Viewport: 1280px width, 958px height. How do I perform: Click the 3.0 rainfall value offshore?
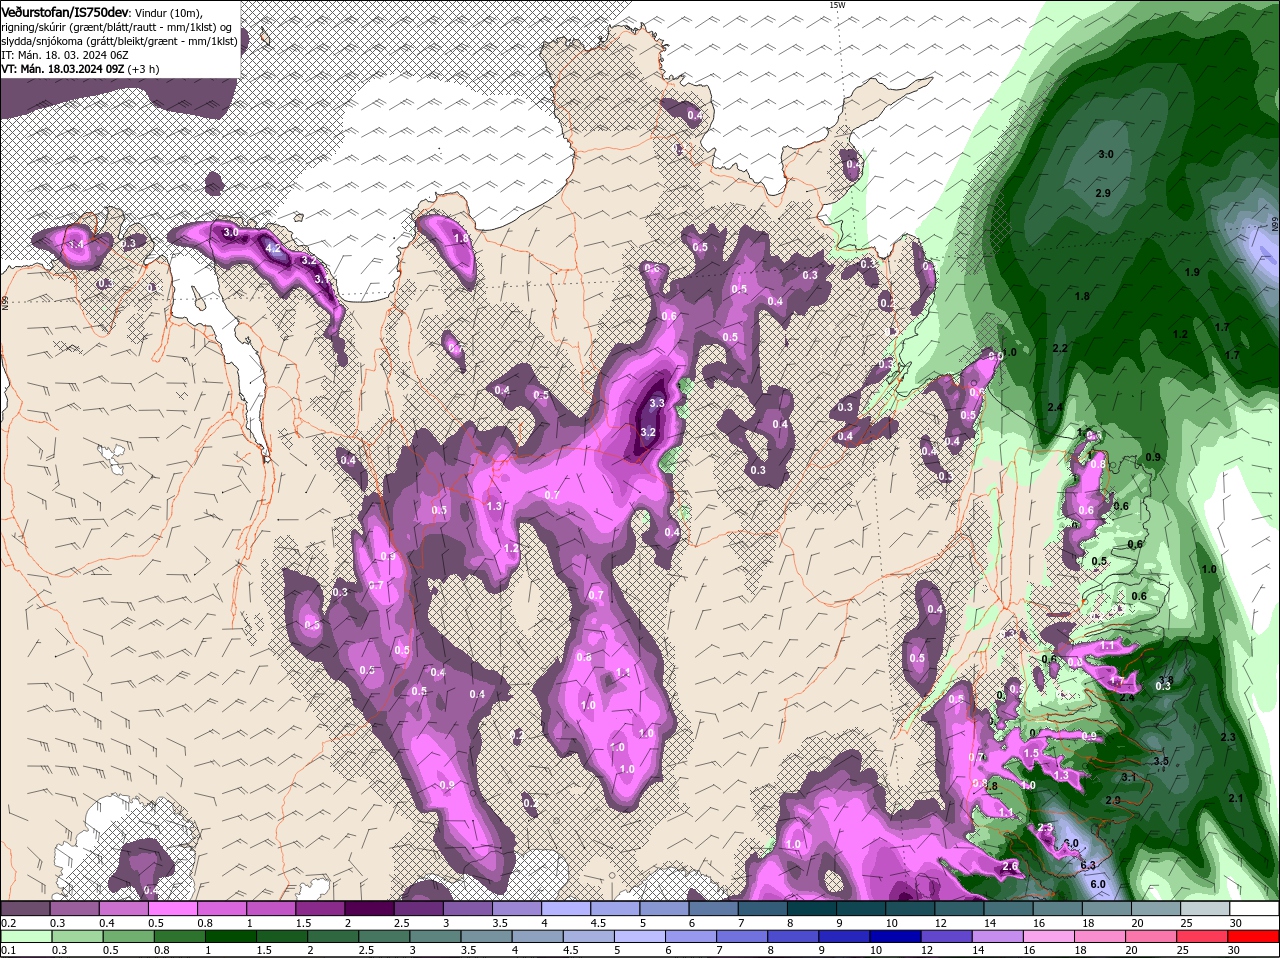1106,155
